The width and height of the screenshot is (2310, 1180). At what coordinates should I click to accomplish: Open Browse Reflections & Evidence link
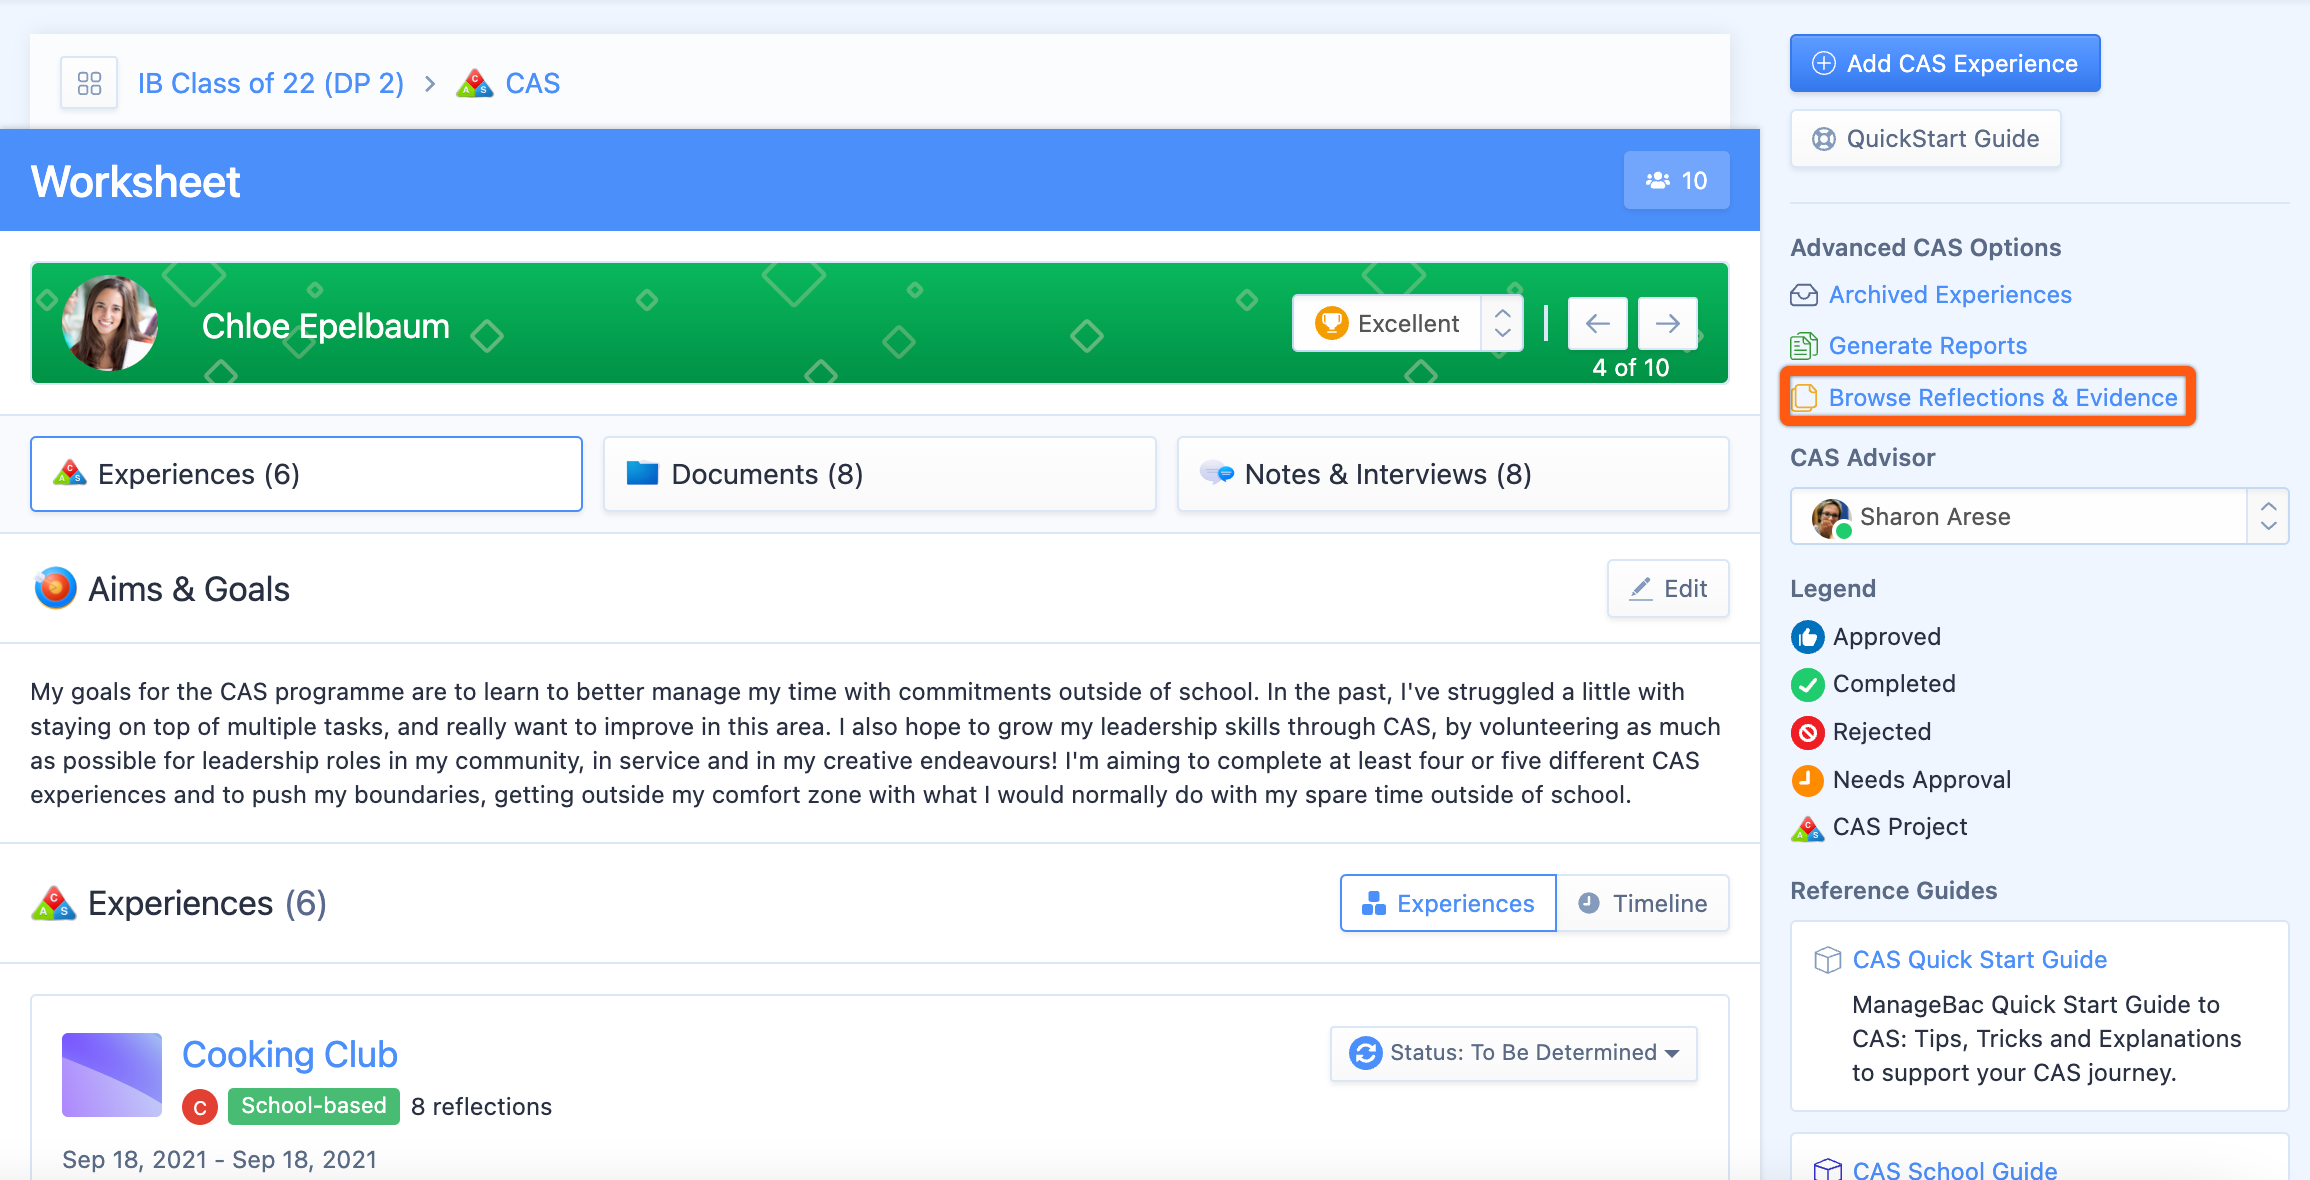[x=2002, y=397]
